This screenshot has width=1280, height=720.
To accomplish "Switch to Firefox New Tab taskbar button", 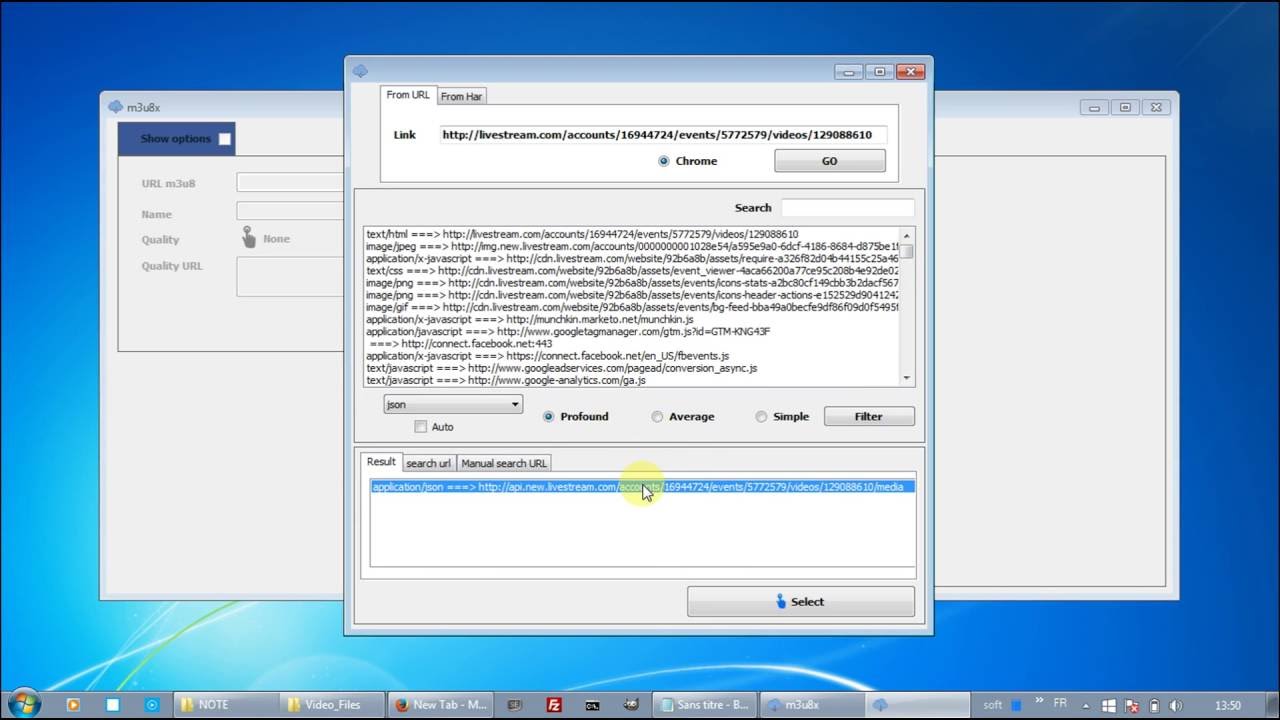I will [440, 705].
